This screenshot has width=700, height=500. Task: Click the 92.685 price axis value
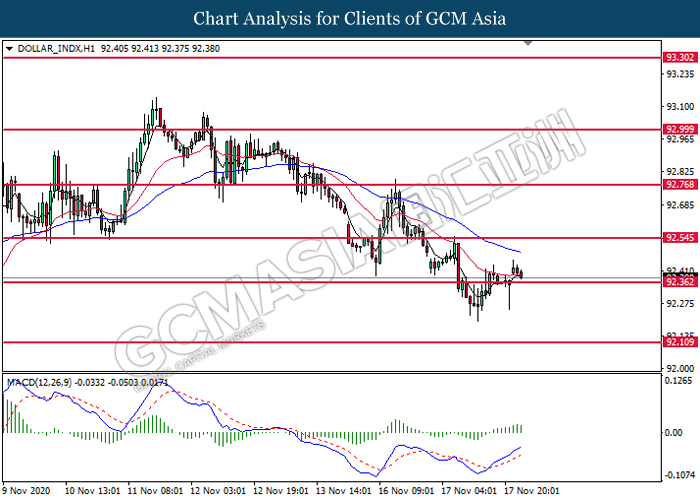click(680, 205)
